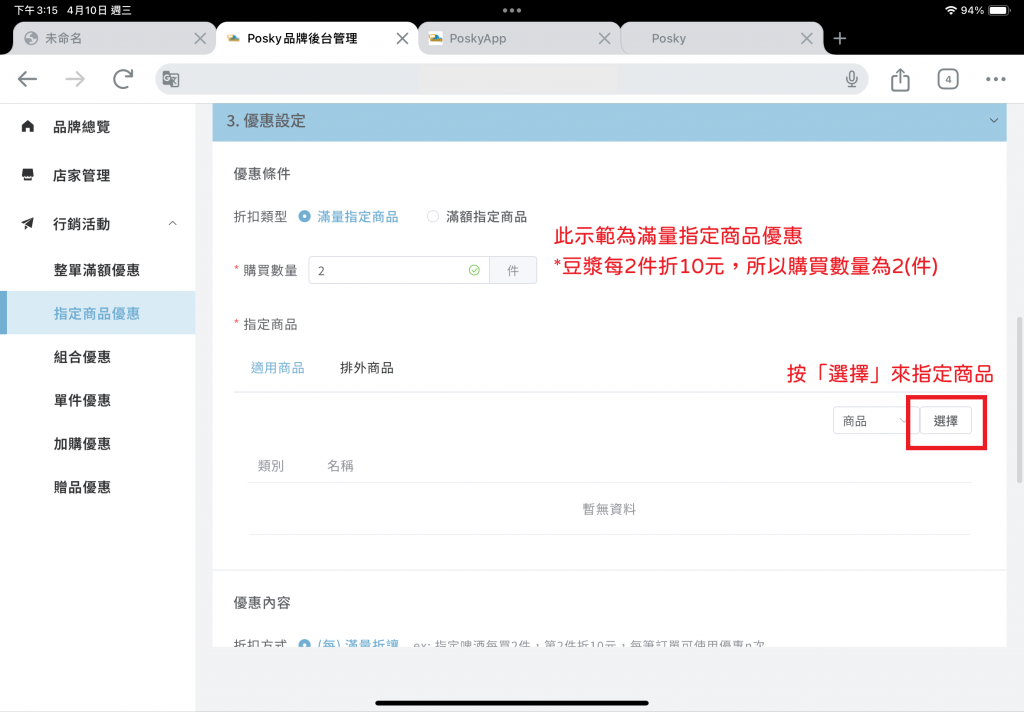This screenshot has width=1024, height=712.
Task: Click the page vertical scrollbar
Action: point(1019,400)
